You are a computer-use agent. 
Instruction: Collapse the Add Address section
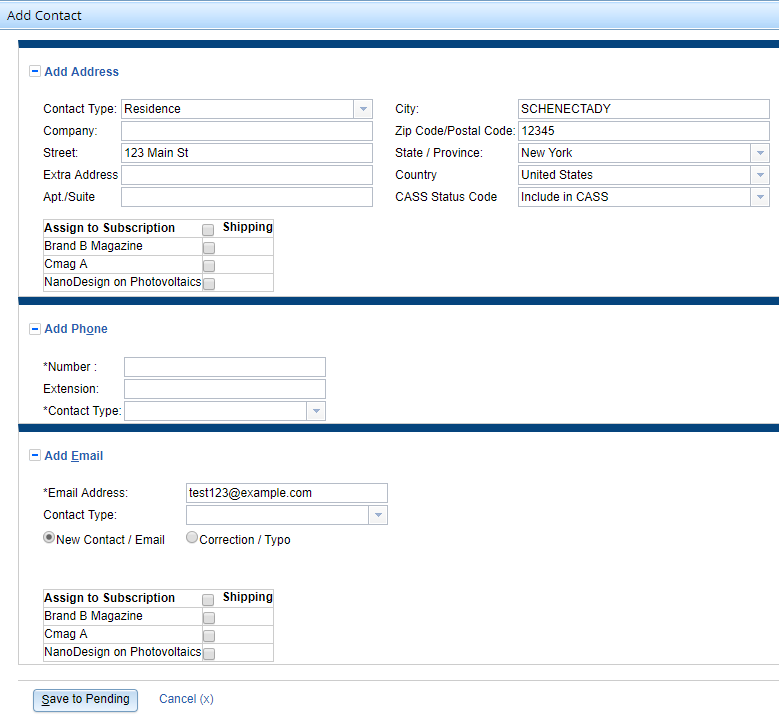(x=35, y=72)
